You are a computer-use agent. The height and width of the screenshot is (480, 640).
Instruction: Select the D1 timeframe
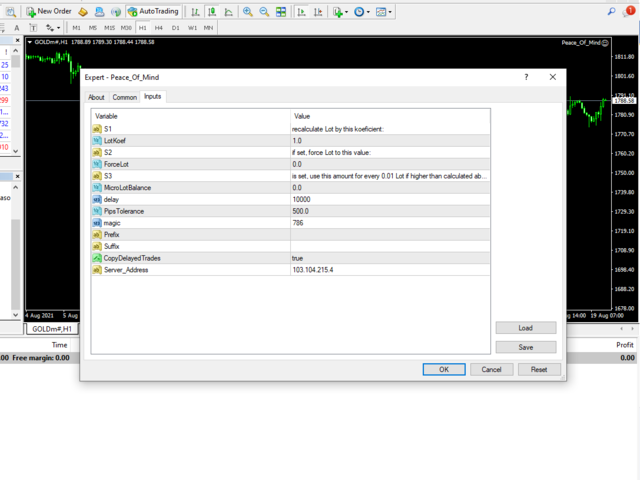point(176,28)
